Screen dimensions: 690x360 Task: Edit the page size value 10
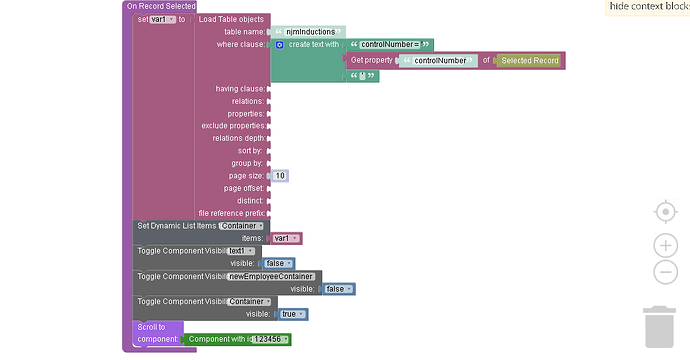[x=280, y=176]
